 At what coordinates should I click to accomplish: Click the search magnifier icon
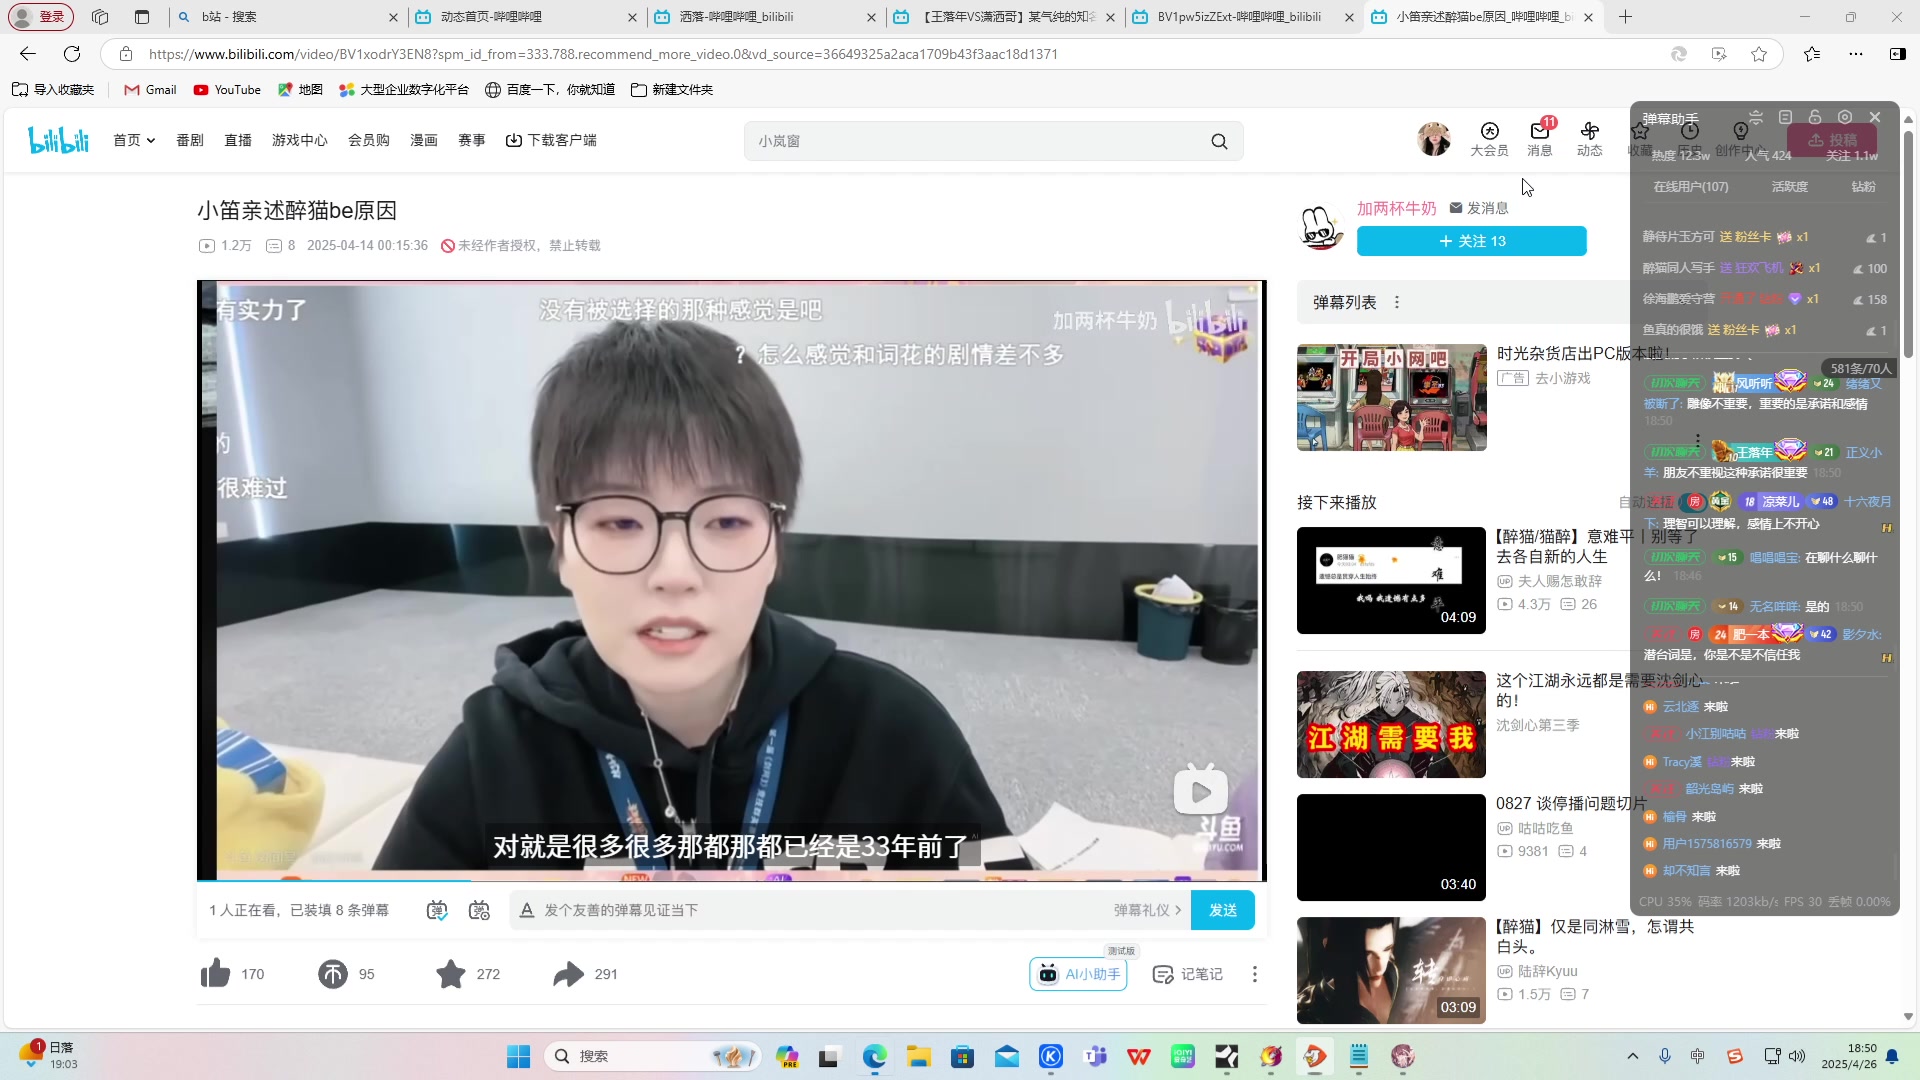[x=1219, y=141]
